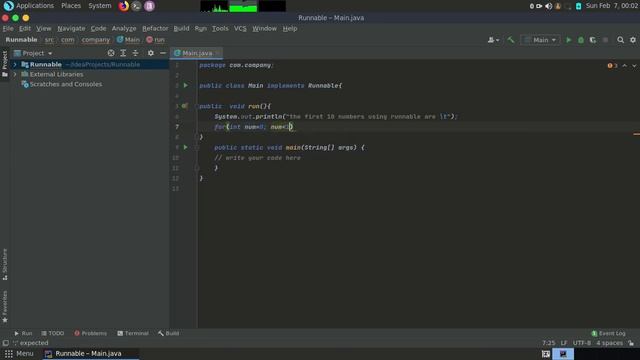Open the Terminal tool window
The width and height of the screenshot is (640, 360).
(x=133, y=333)
